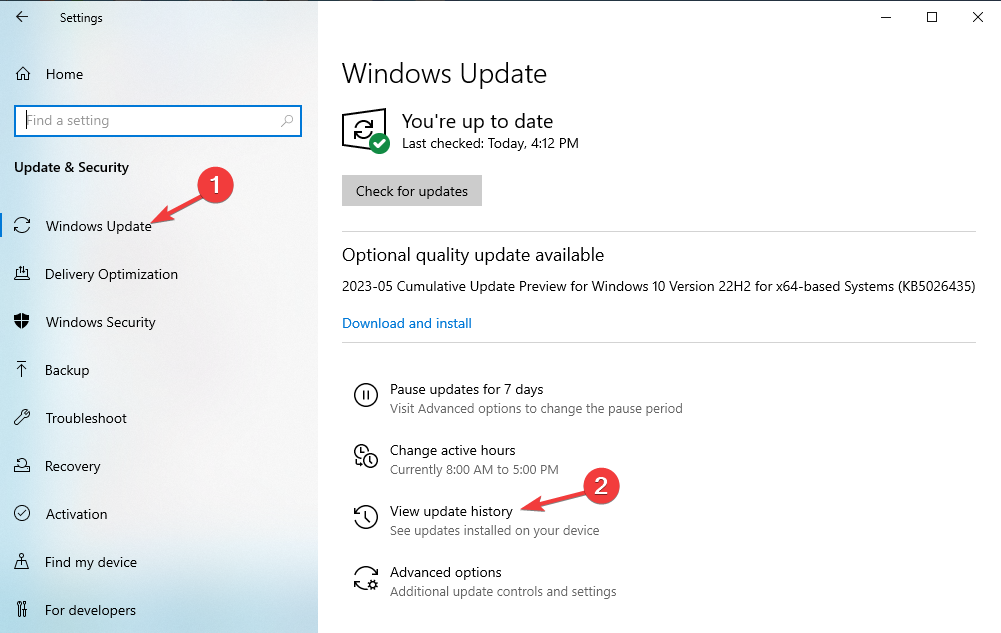The width and height of the screenshot is (1001, 633).
Task: Minimize the Settings window
Action: click(x=886, y=17)
